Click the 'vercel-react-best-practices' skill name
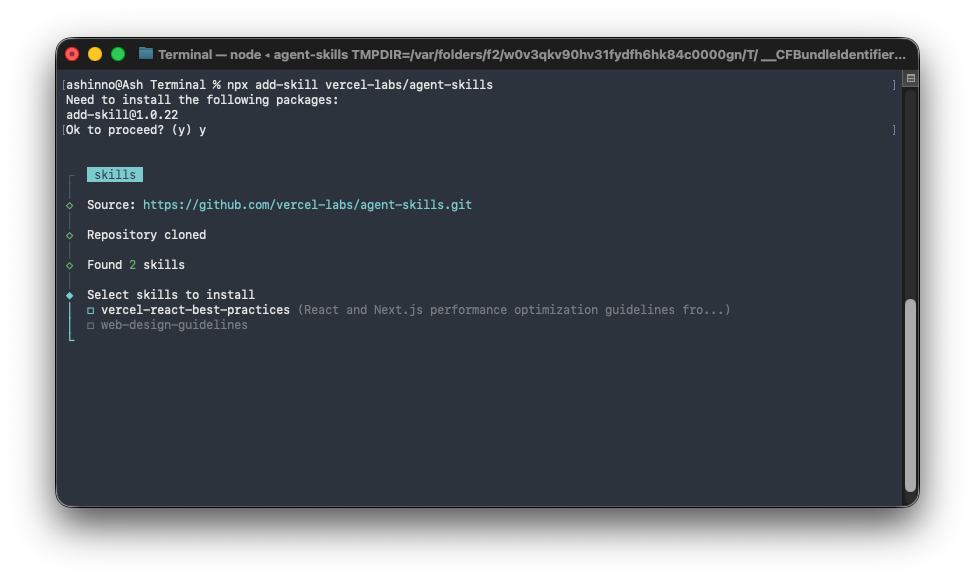Viewport: 975px width, 581px height. 195,310
